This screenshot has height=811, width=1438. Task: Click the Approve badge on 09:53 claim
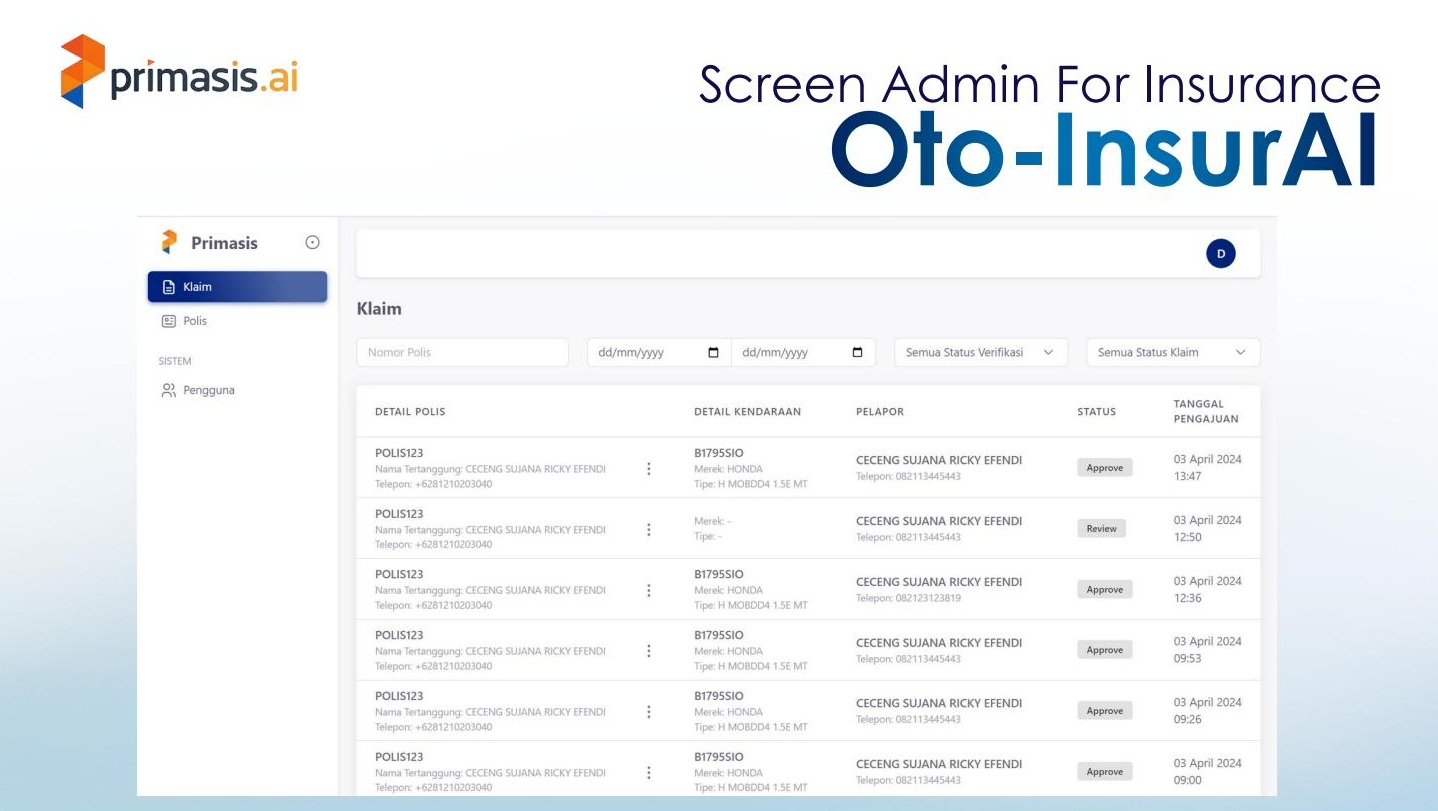pyautogui.click(x=1105, y=650)
